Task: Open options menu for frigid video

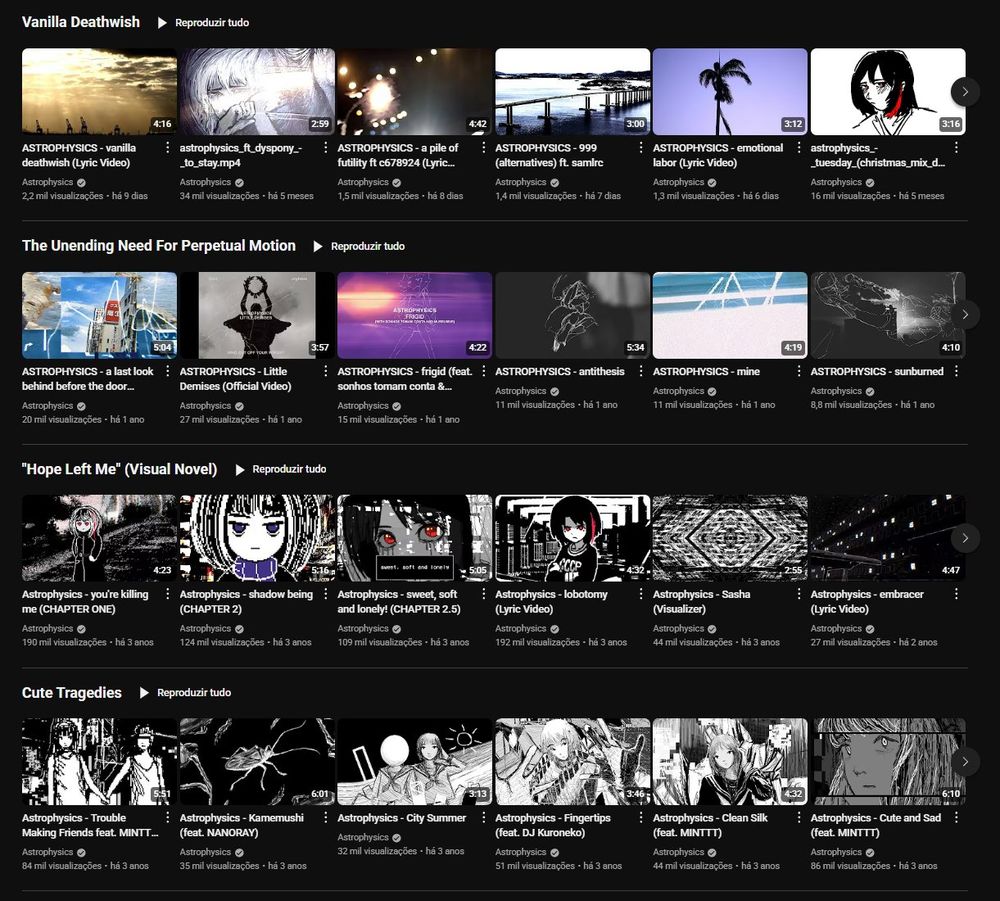Action: pos(483,371)
